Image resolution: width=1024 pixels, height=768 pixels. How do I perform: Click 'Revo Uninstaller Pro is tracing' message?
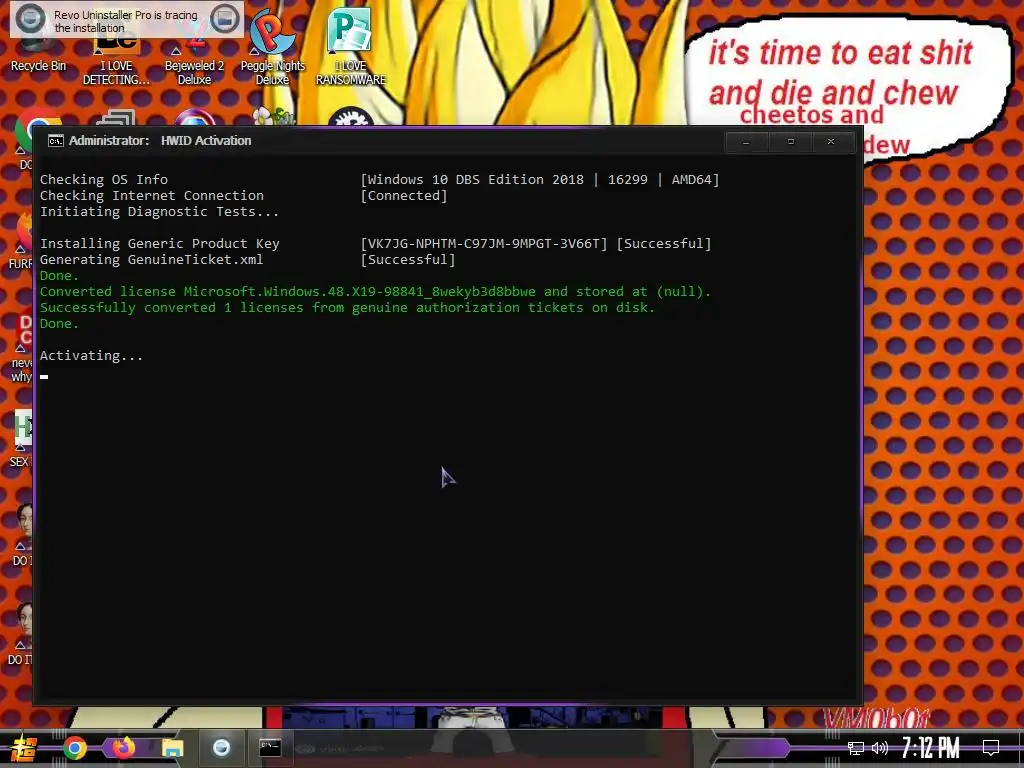point(125,21)
